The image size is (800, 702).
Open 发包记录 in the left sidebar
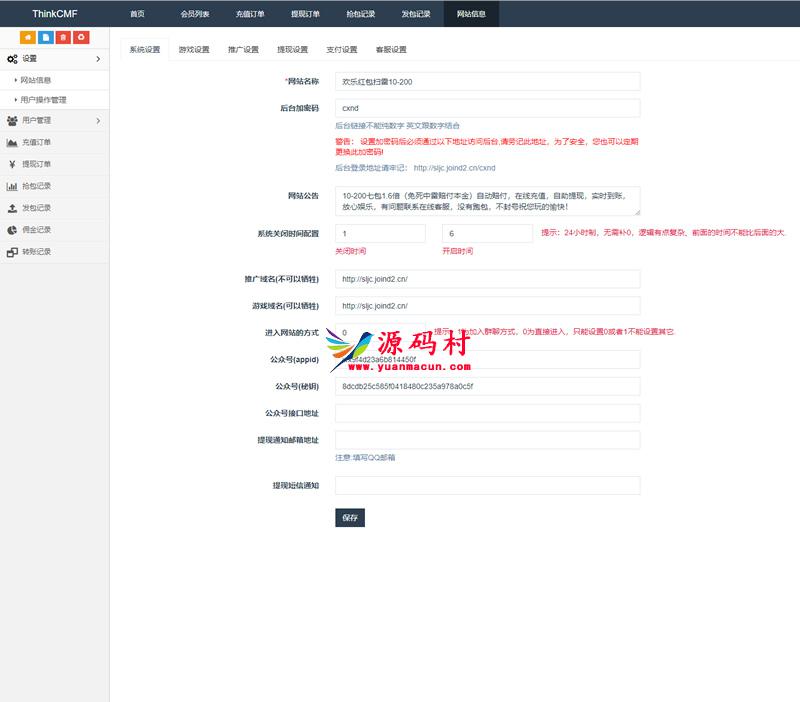pos(36,208)
